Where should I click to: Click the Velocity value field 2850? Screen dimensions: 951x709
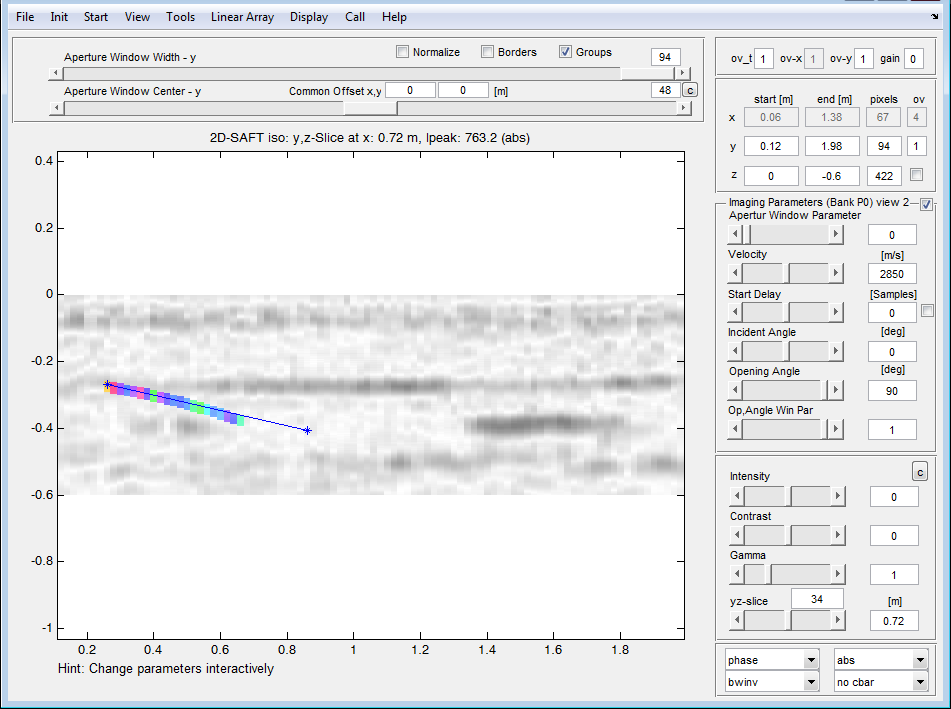892,274
